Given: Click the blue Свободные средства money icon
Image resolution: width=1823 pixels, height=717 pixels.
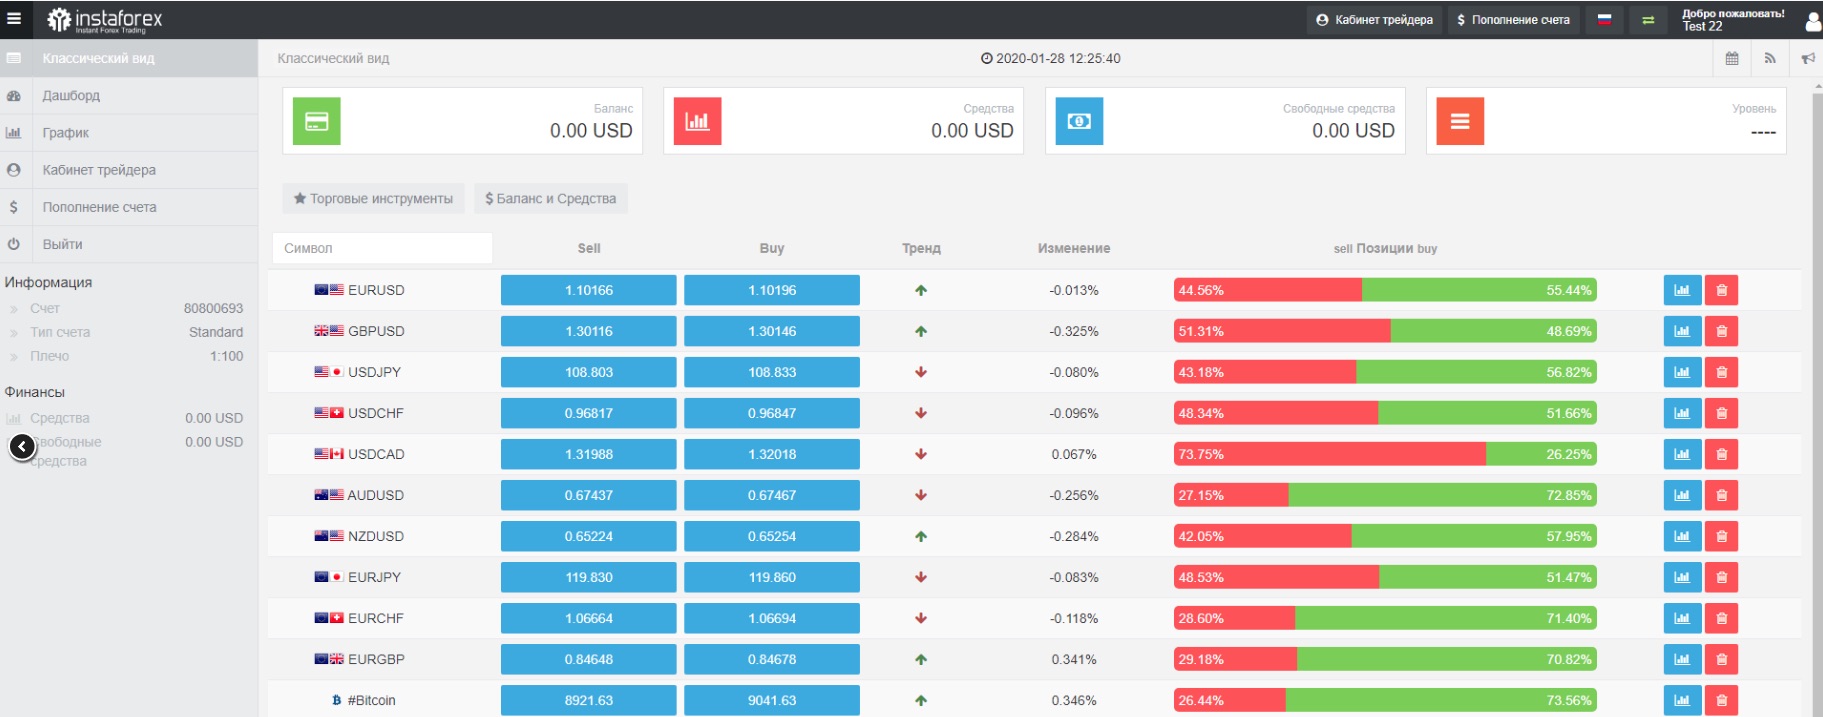Looking at the screenshot, I should coord(1080,121).
